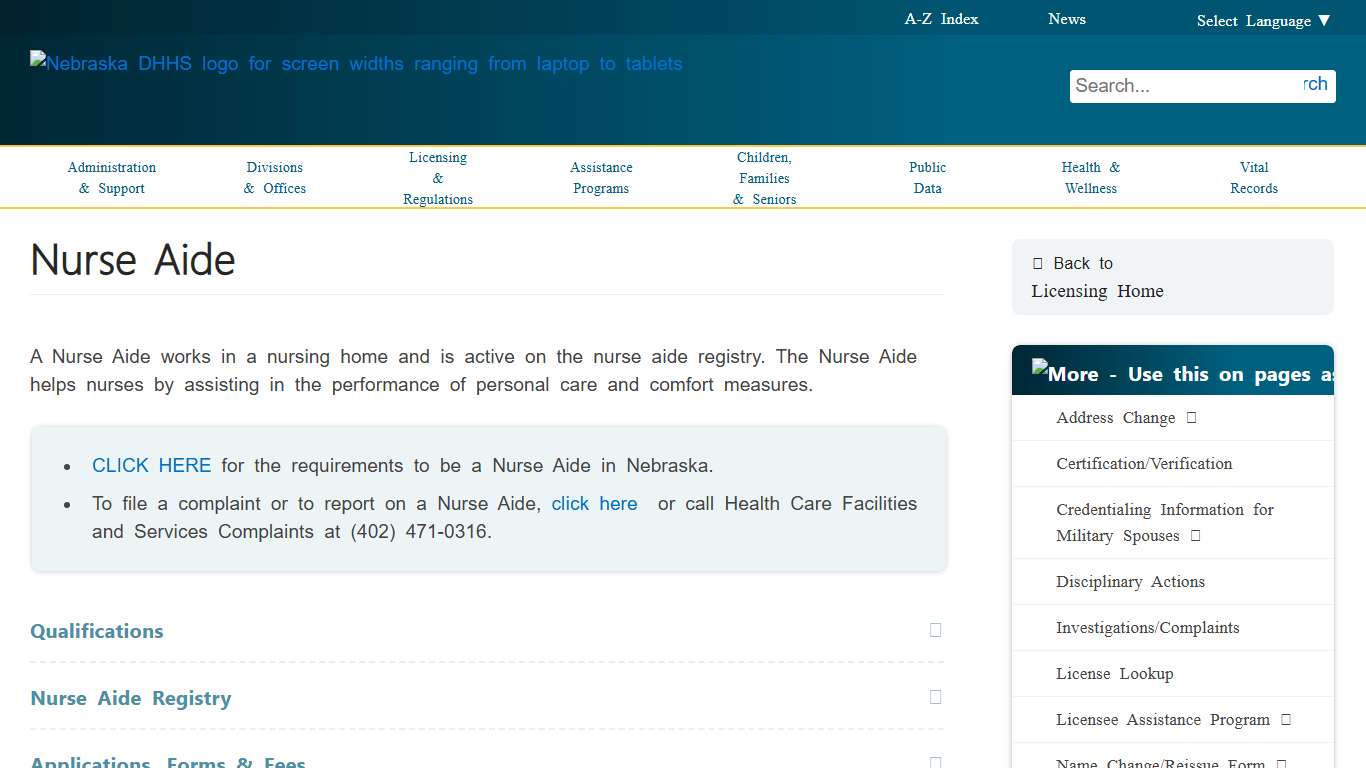1366x768 pixels.
Task: Click the complaint 'click here' link
Action: [594, 504]
